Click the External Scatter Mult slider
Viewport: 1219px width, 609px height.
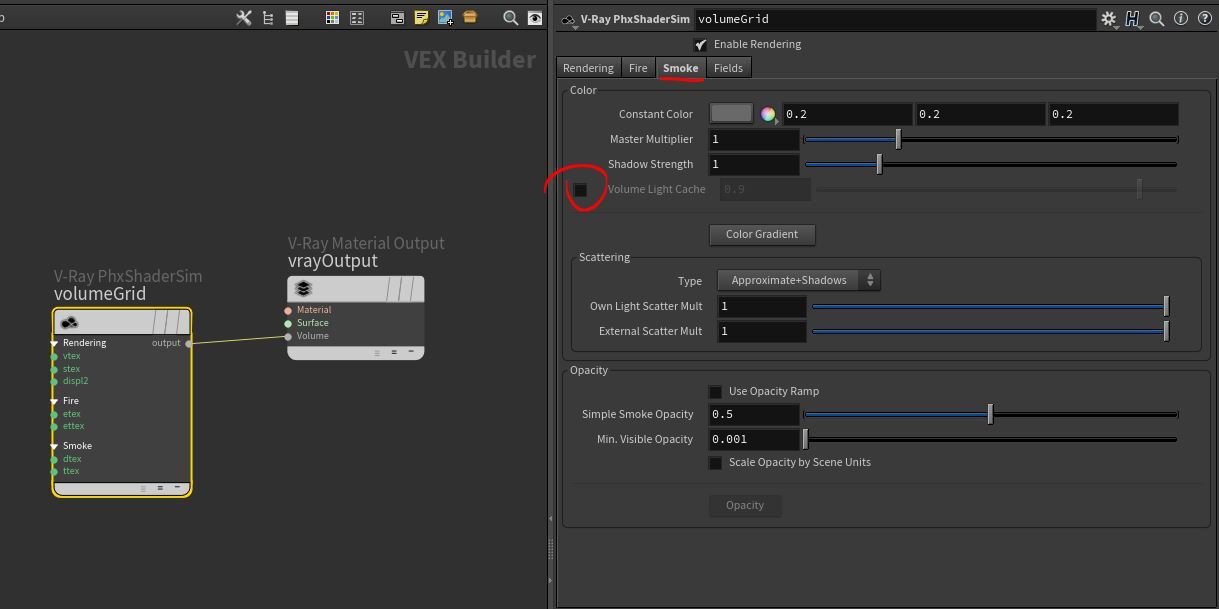[991, 332]
